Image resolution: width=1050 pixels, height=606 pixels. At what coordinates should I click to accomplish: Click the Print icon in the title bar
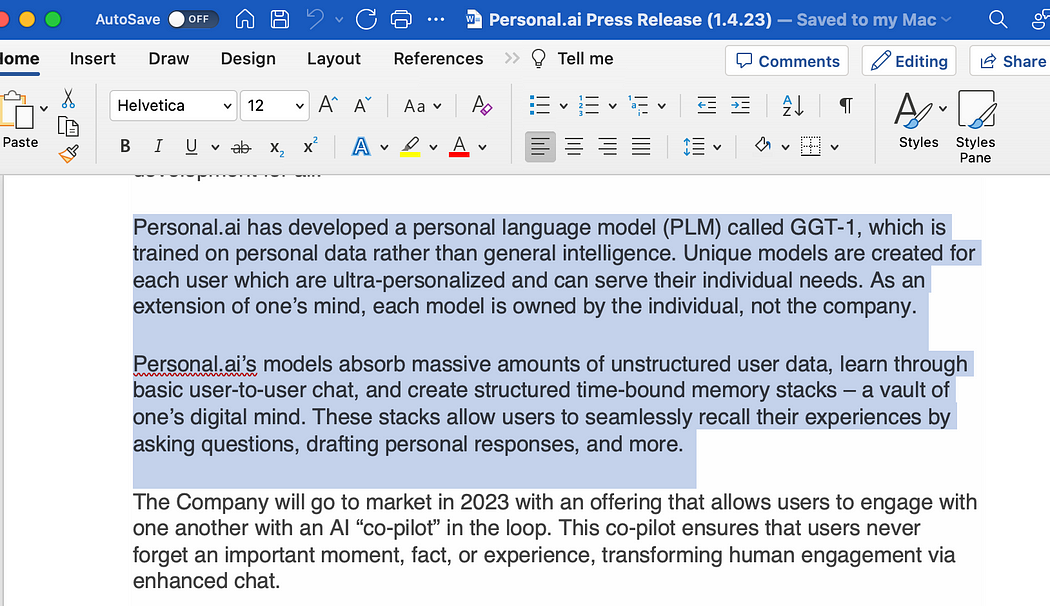point(400,18)
